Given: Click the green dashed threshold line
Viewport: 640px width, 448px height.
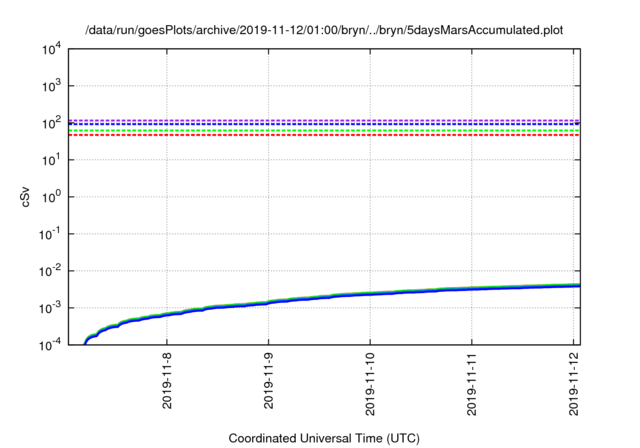Looking at the screenshot, I should coord(324,131).
